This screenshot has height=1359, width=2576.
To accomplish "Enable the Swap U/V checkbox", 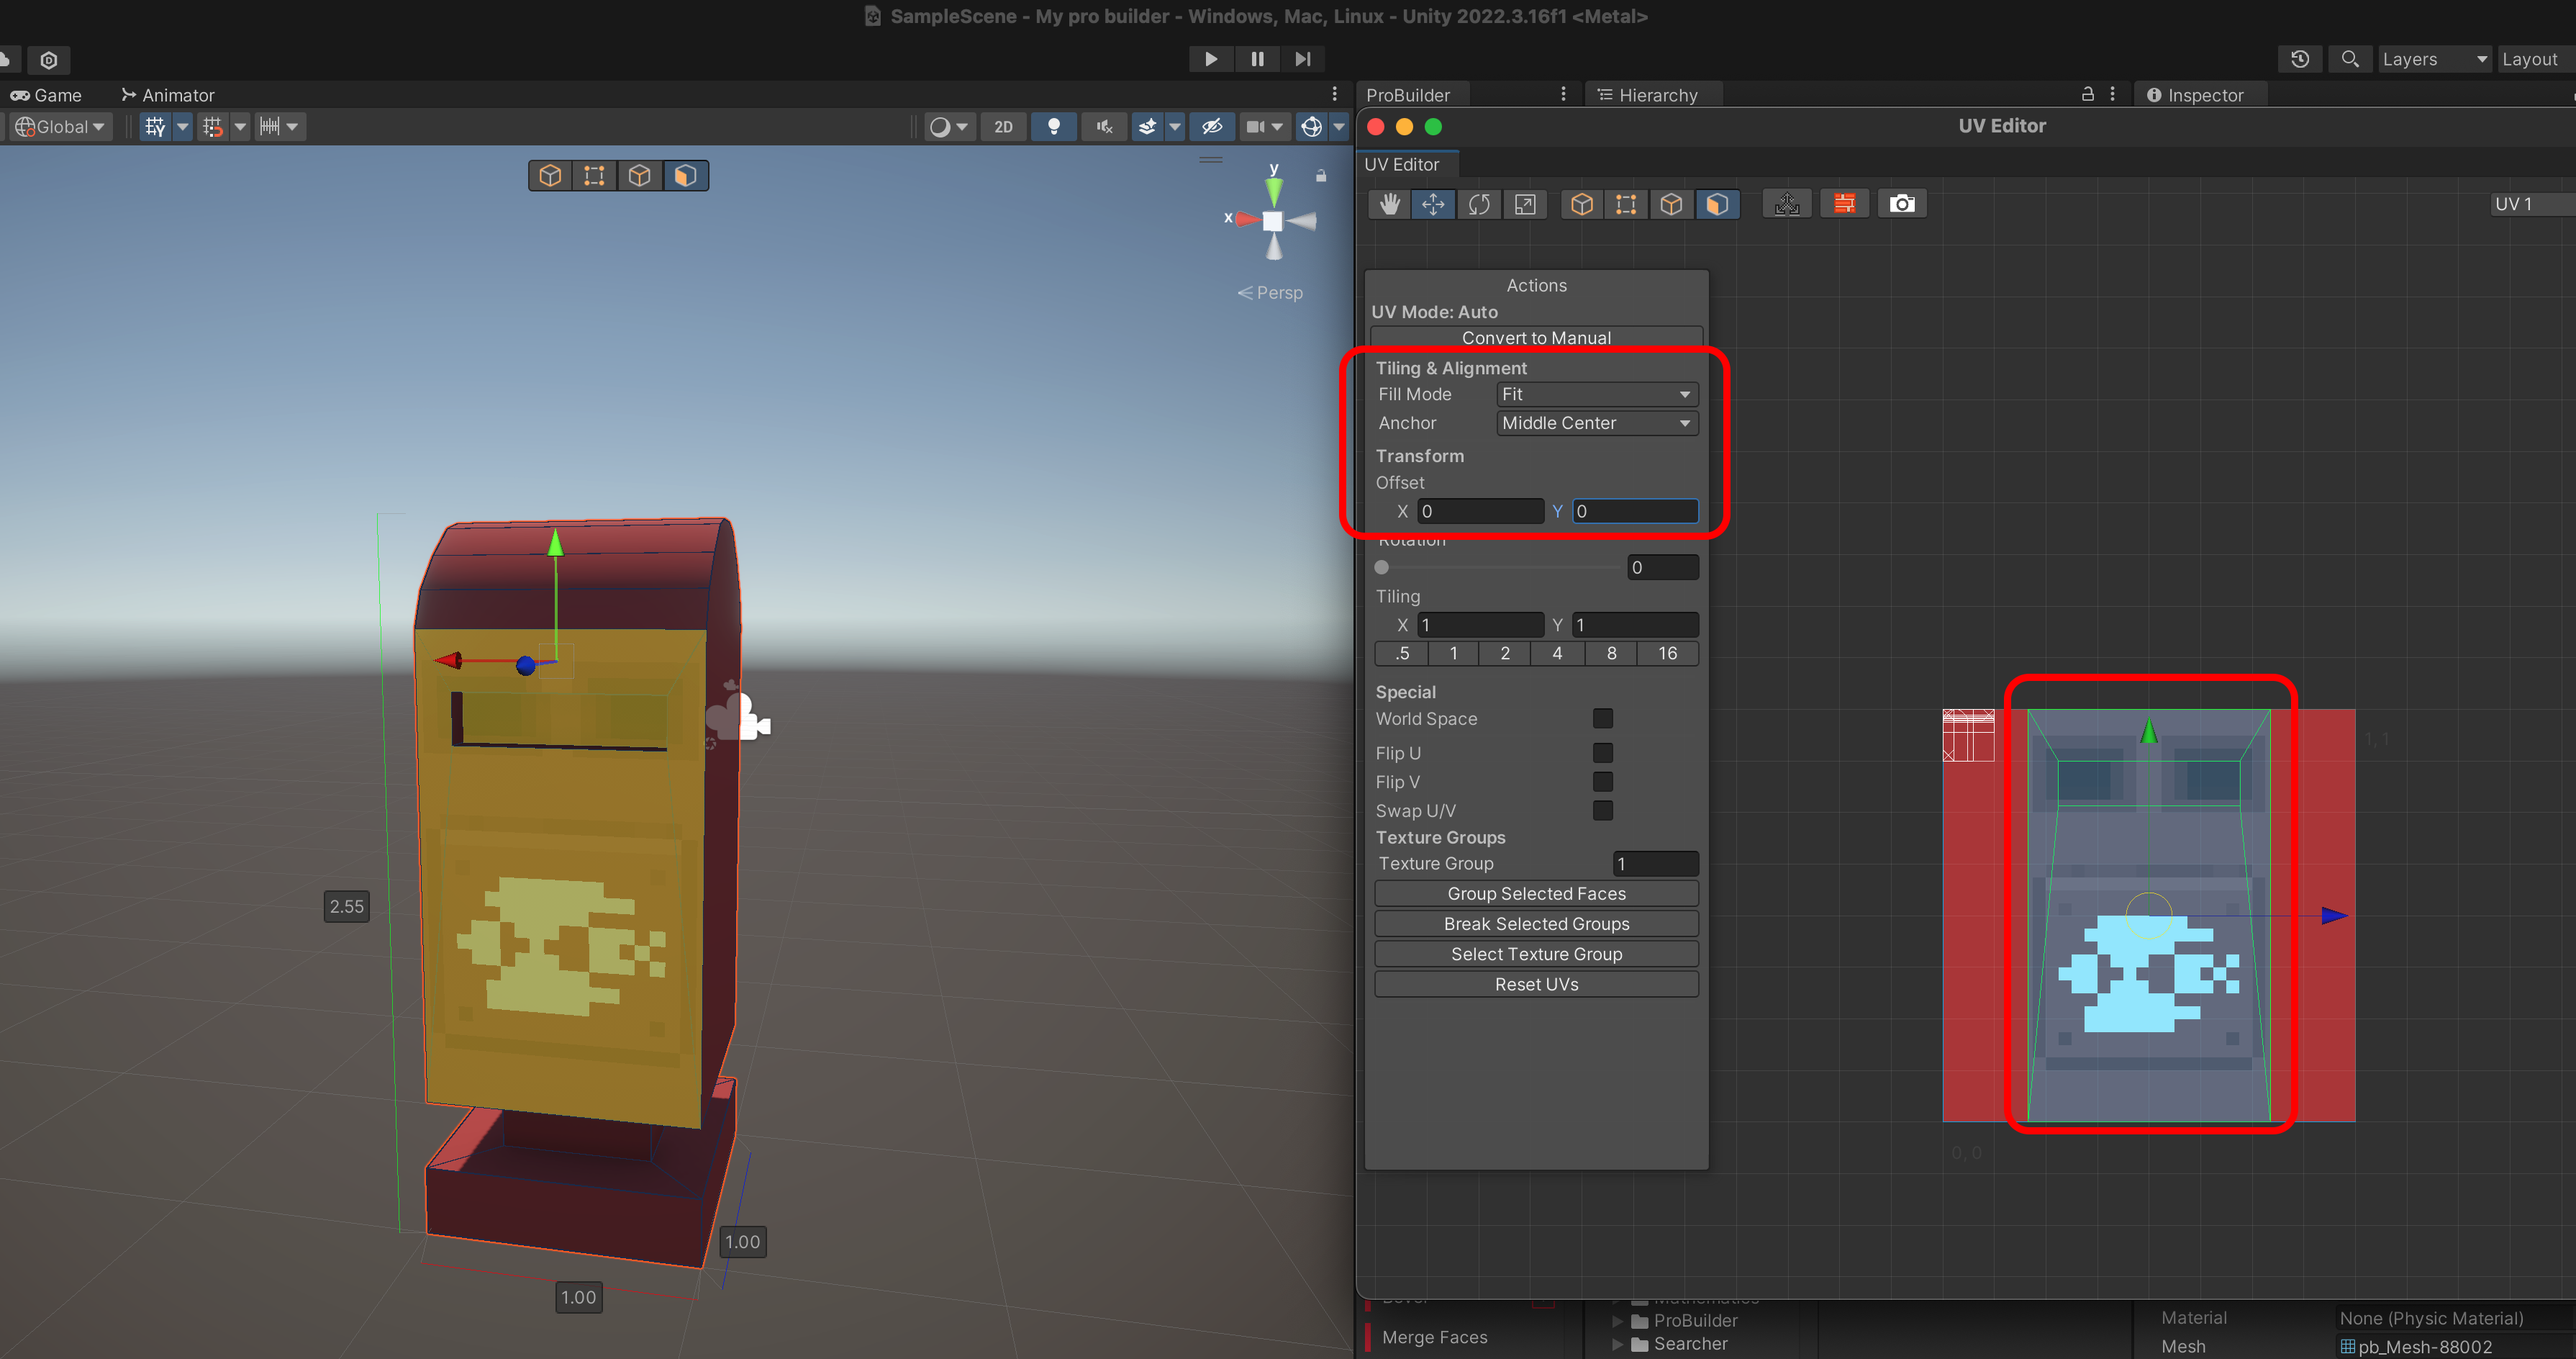I will [1602, 811].
